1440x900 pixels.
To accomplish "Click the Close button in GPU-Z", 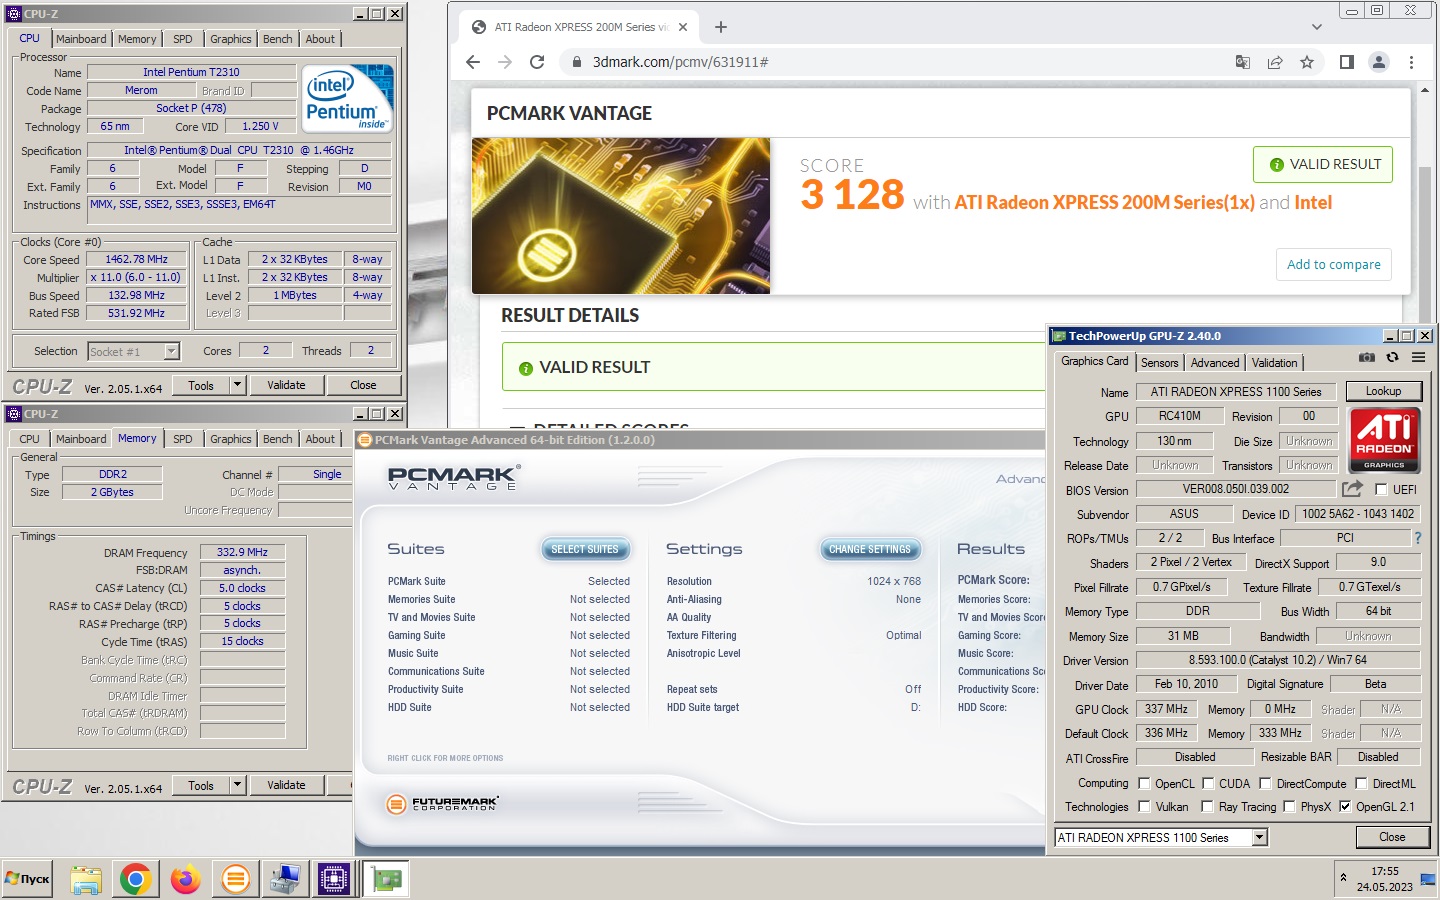I will [1392, 837].
